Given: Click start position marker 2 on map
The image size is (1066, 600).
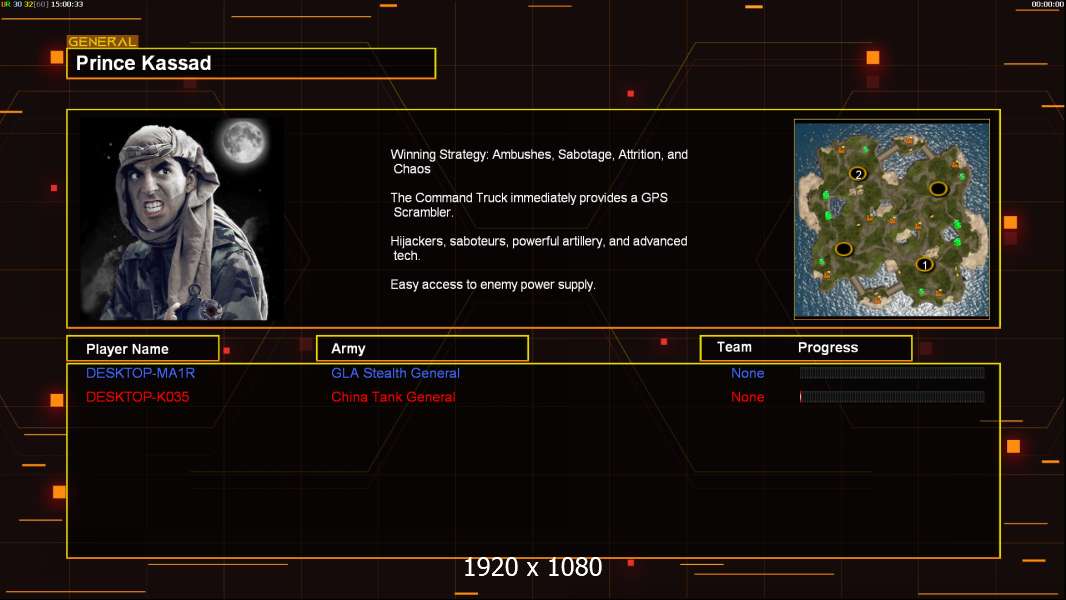Looking at the screenshot, I should point(858,174).
